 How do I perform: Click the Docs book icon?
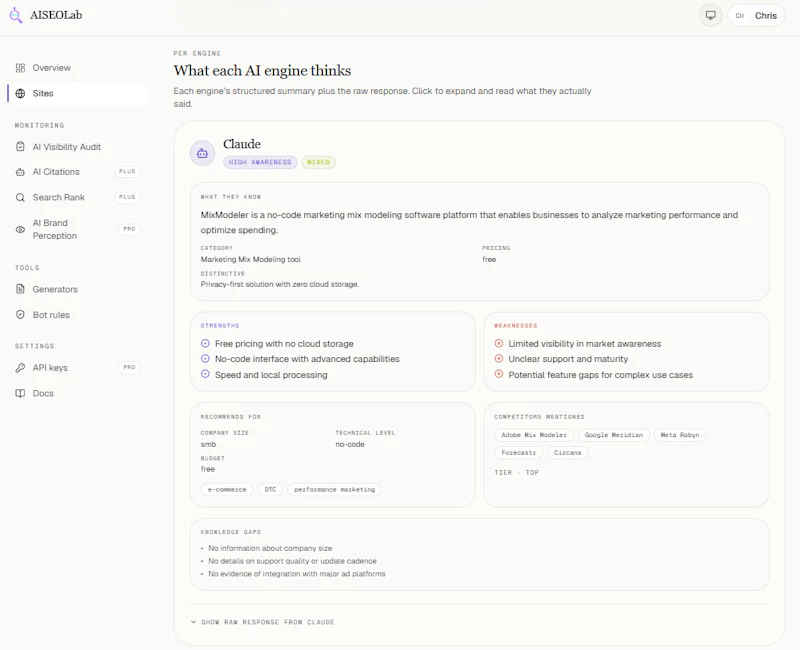click(x=20, y=393)
